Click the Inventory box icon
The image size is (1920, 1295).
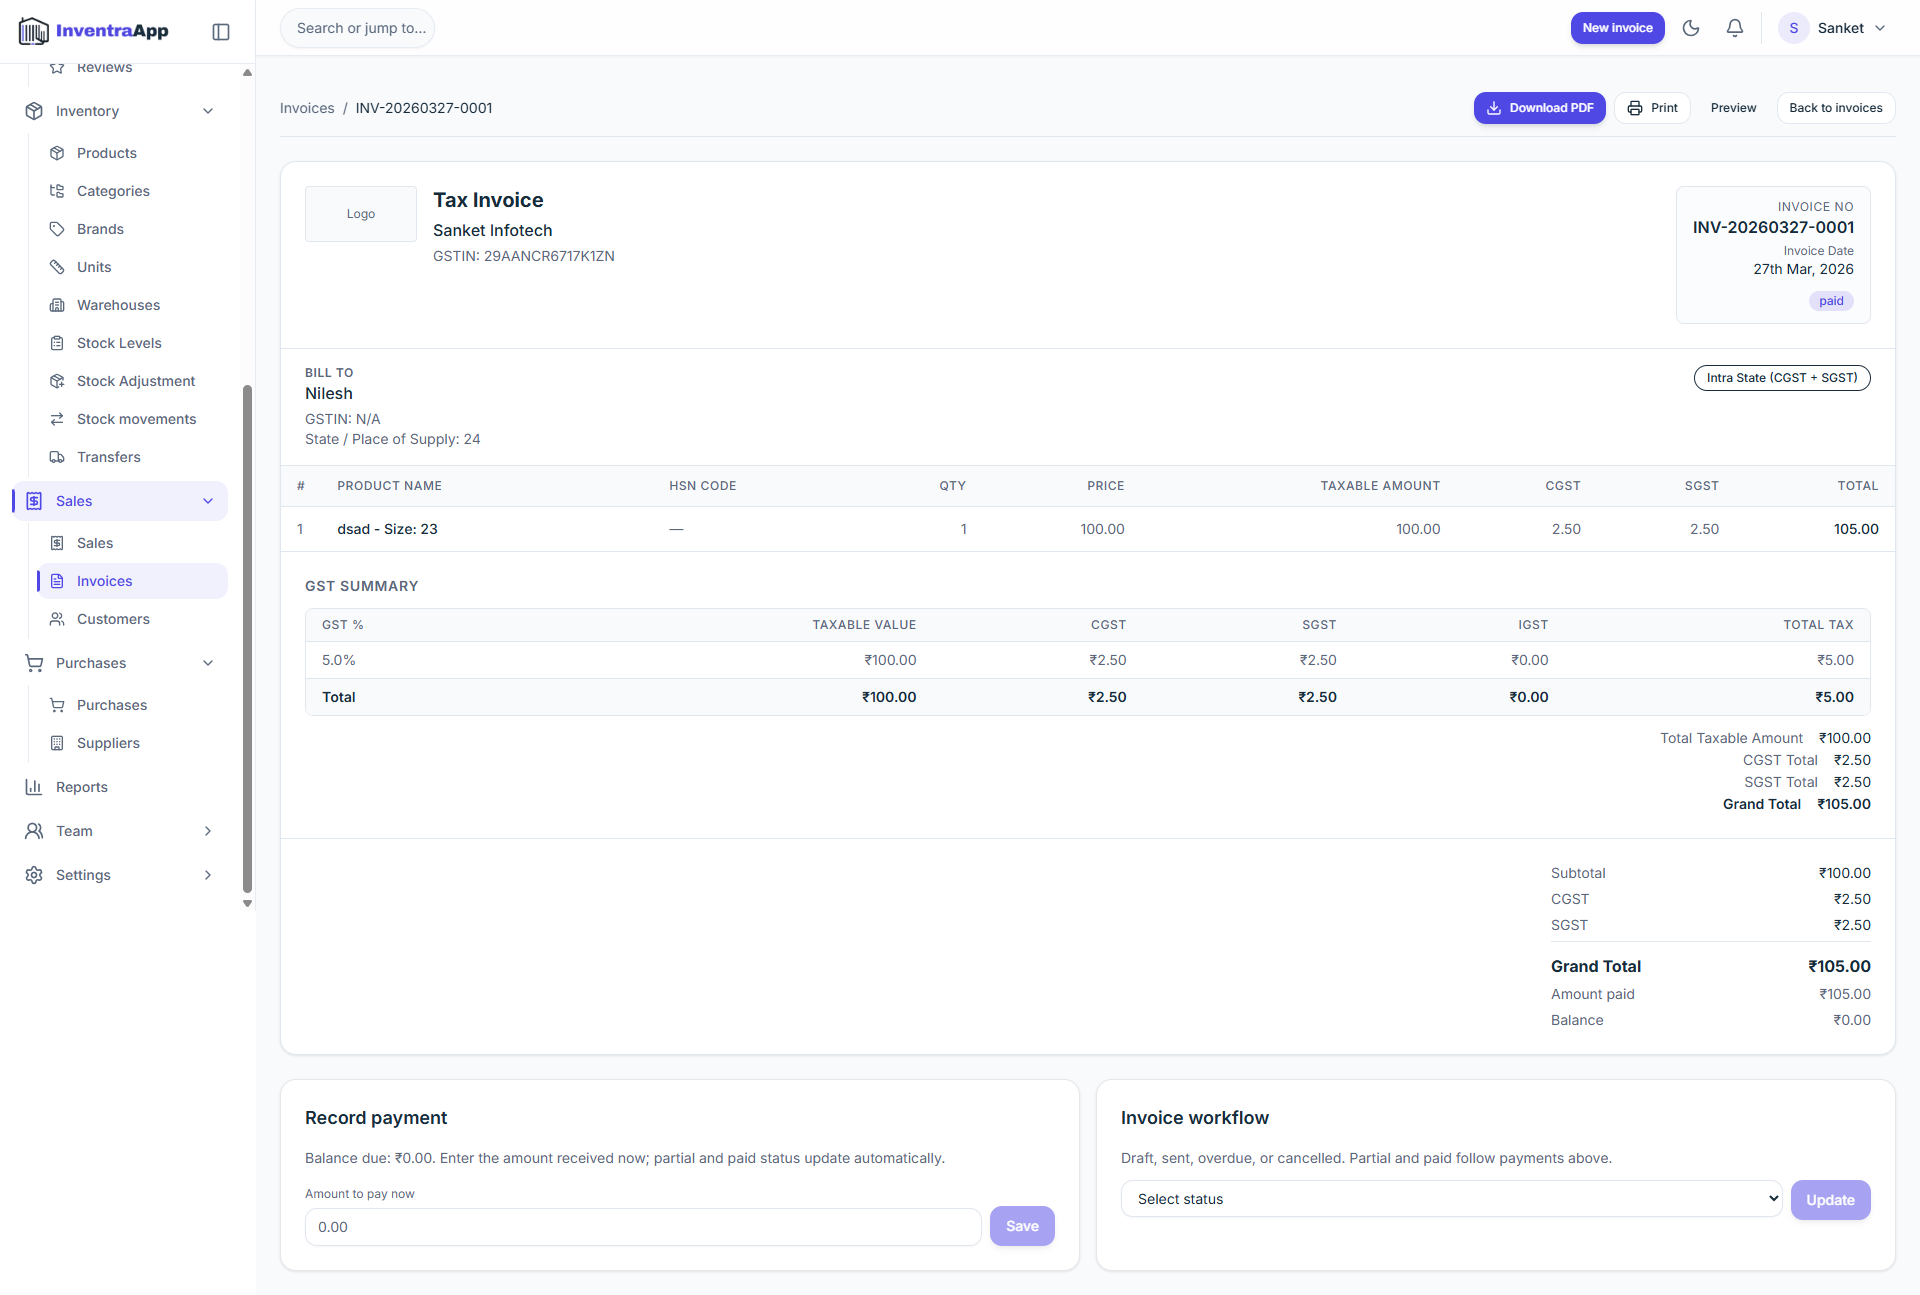[x=34, y=111]
